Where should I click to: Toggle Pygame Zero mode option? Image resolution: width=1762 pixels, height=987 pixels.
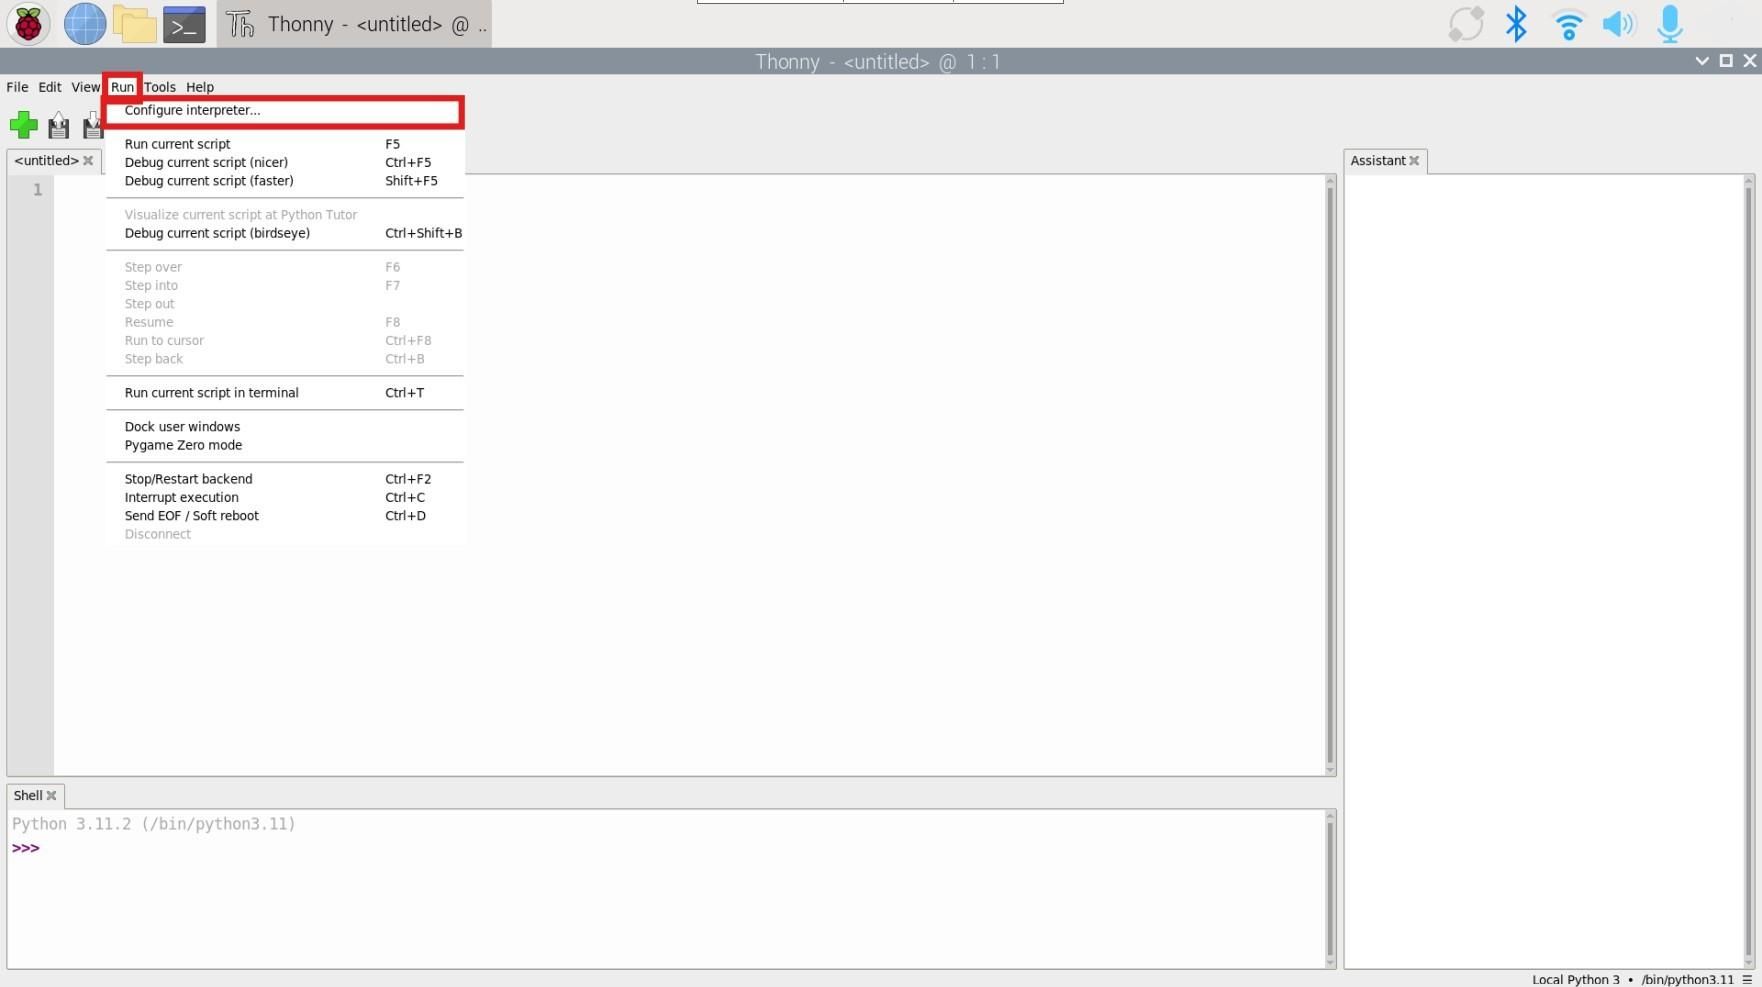(284, 445)
